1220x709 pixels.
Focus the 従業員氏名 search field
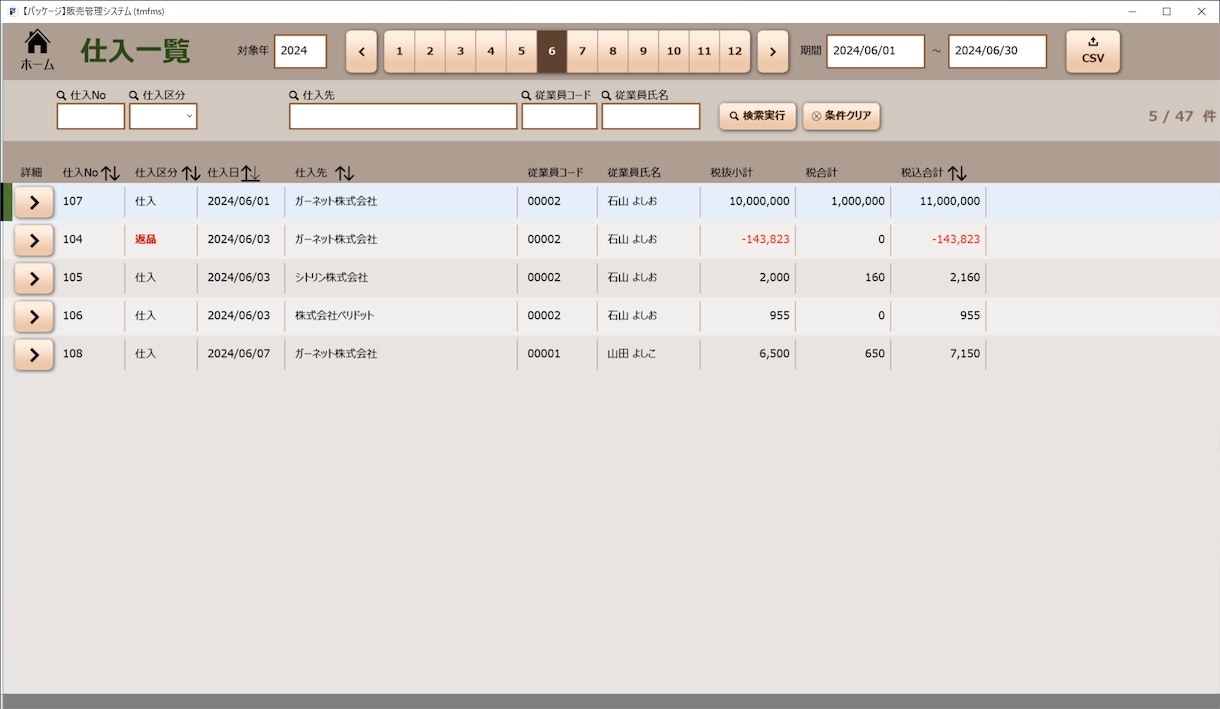tap(651, 116)
